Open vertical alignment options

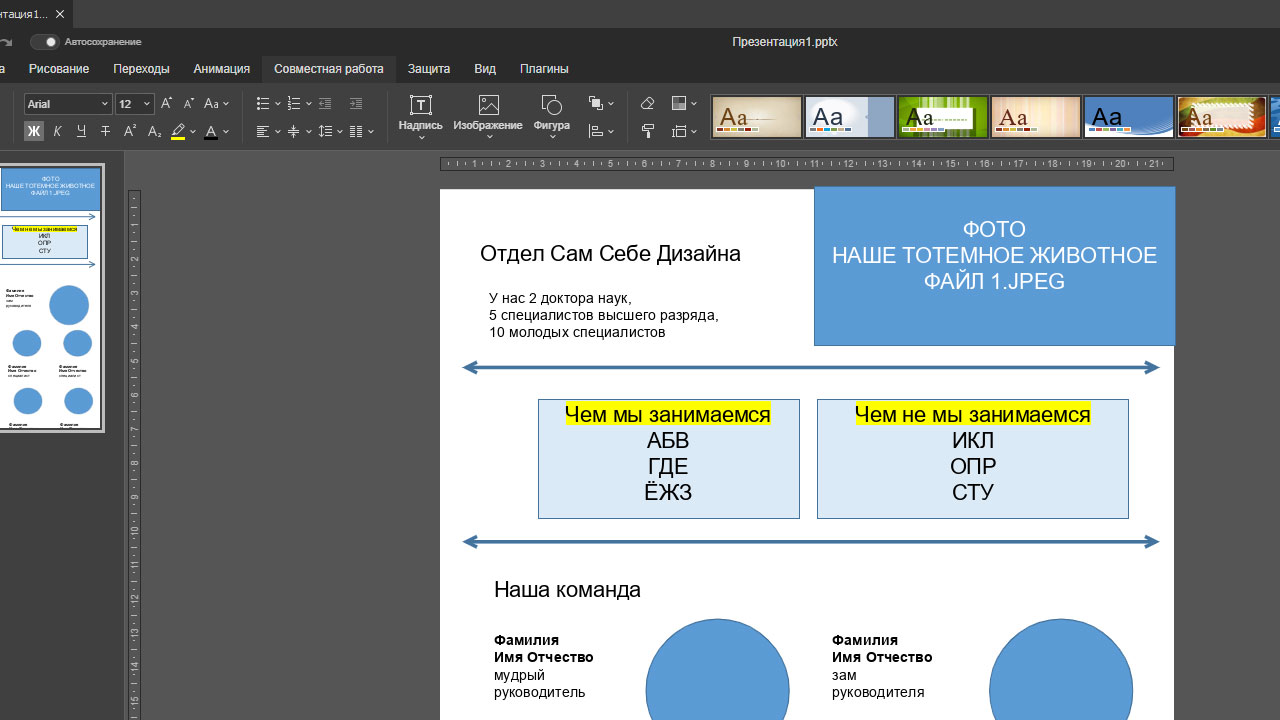(x=299, y=132)
